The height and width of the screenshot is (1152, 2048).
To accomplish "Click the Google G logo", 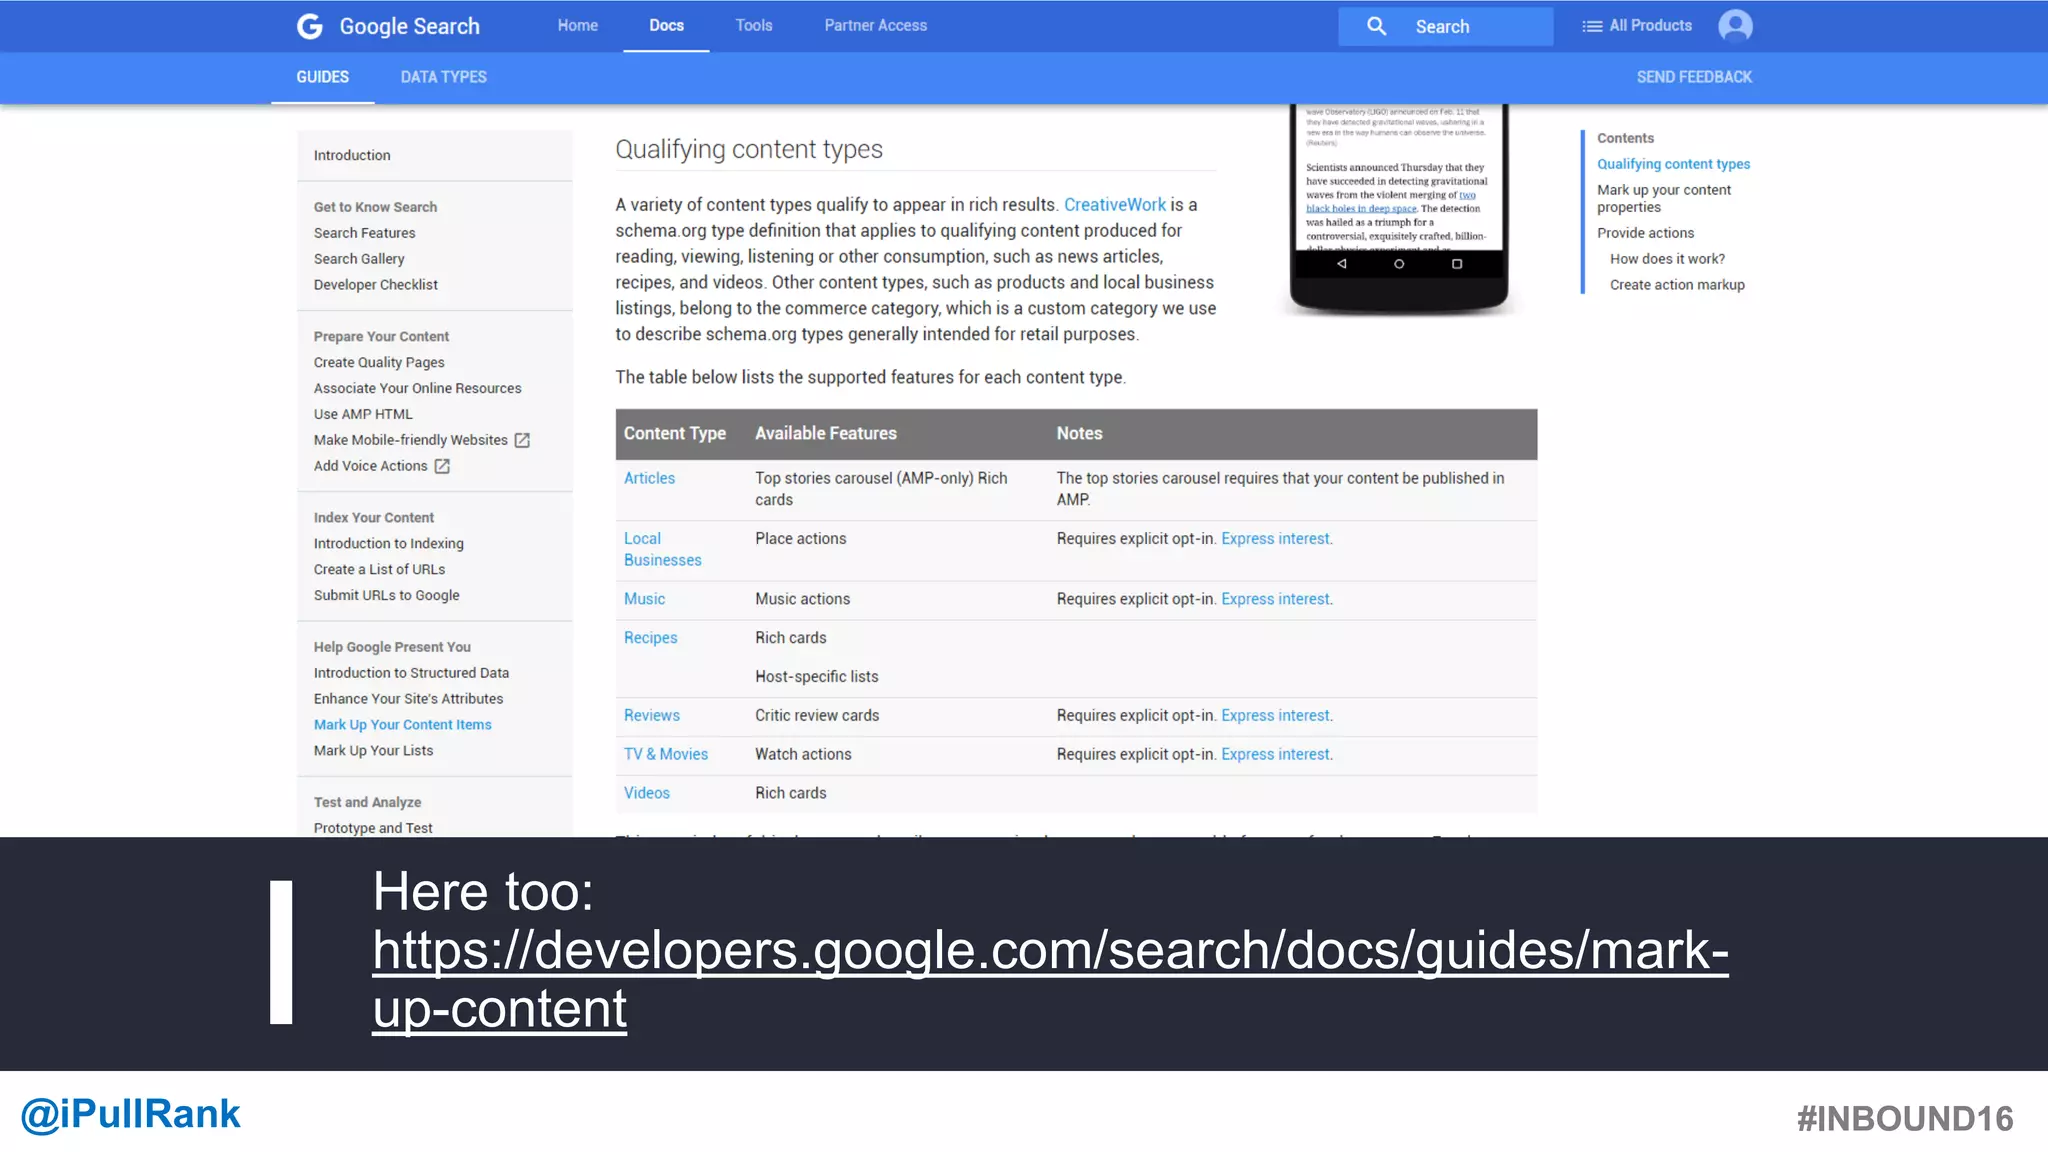I will coord(310,26).
